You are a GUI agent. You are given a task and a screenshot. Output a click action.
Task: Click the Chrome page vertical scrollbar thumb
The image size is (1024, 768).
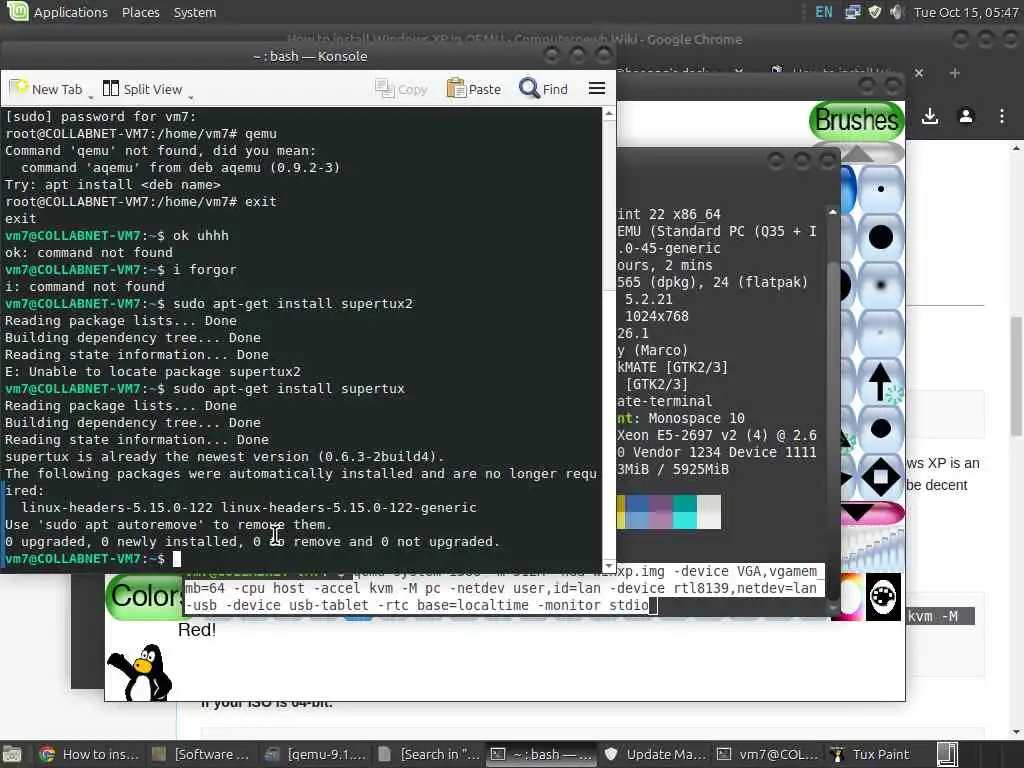tap(1016, 376)
